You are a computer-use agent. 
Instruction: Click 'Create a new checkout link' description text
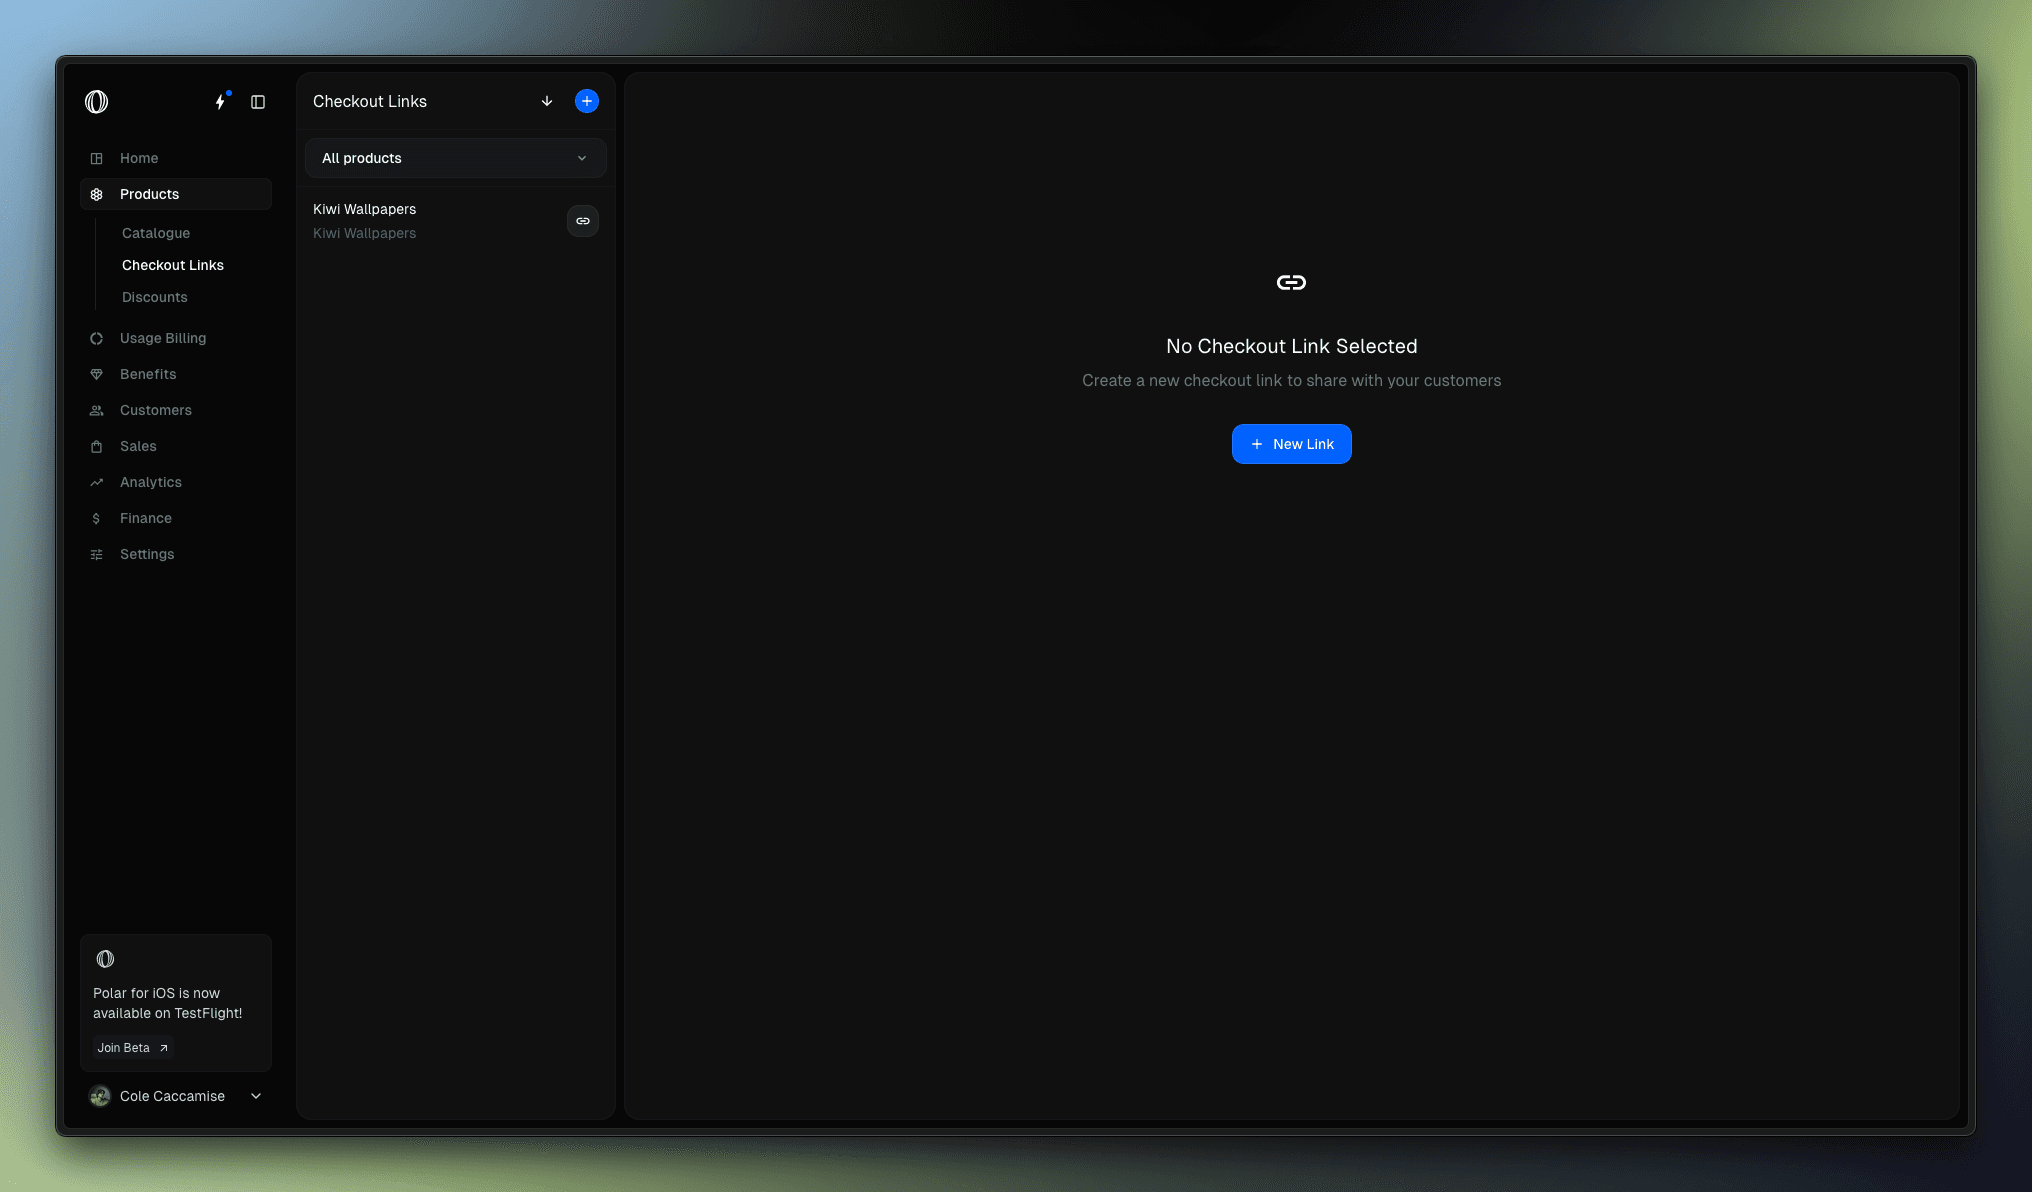[1291, 380]
